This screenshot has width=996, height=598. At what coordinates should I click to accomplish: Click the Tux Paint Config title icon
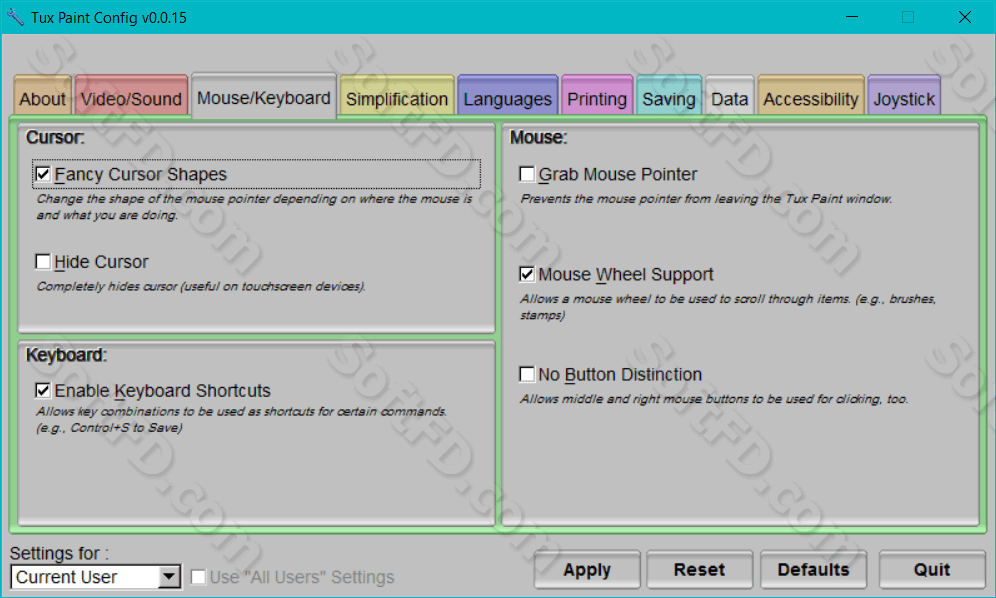(x=15, y=17)
